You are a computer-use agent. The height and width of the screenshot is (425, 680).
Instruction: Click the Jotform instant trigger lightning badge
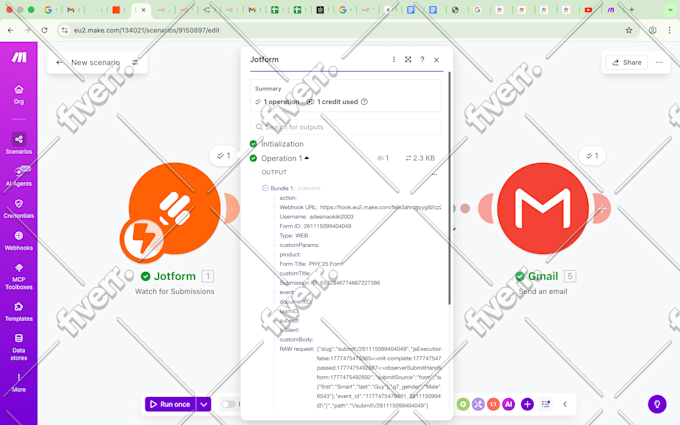tap(143, 239)
